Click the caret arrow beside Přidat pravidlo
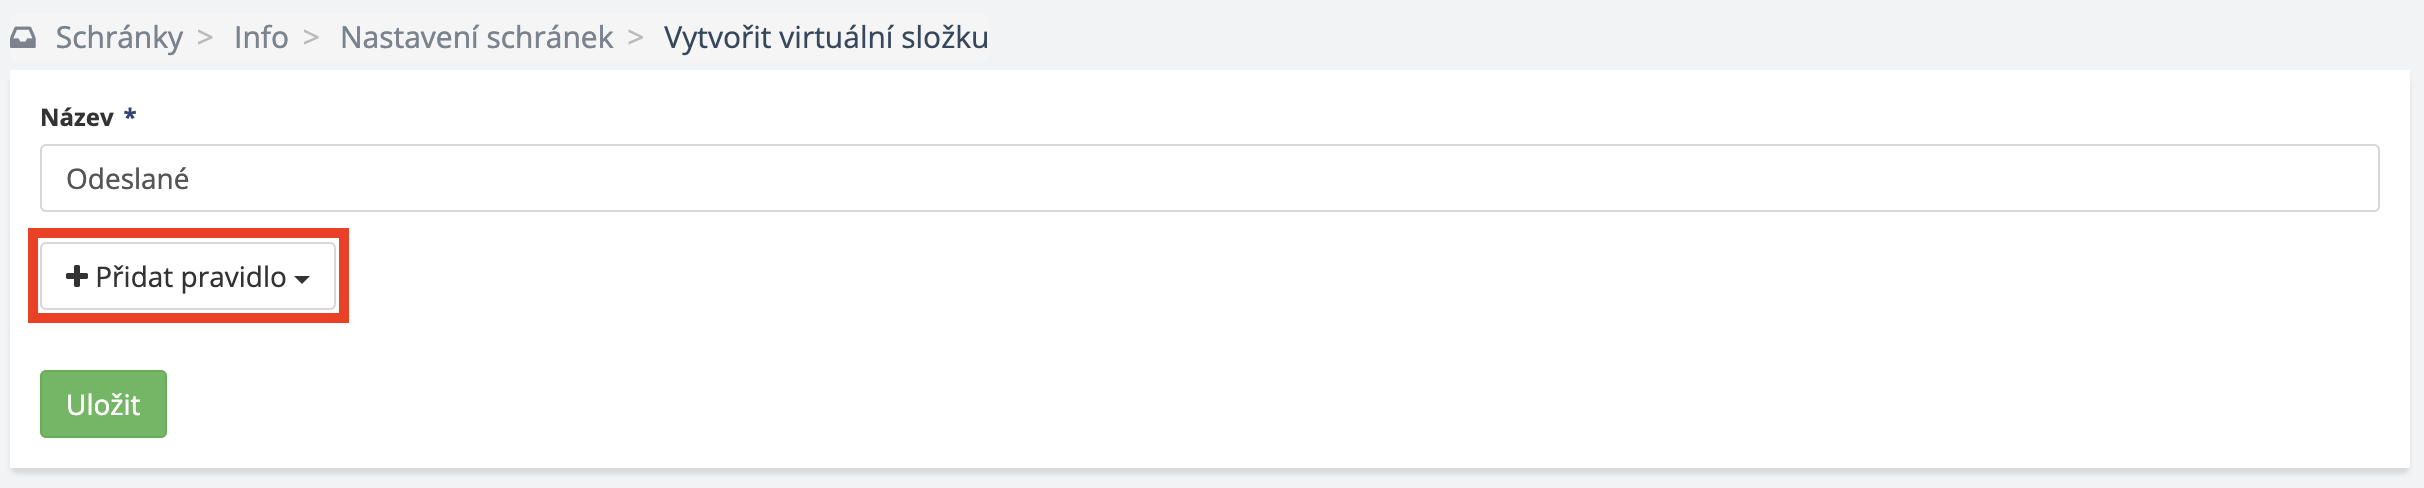 302,279
